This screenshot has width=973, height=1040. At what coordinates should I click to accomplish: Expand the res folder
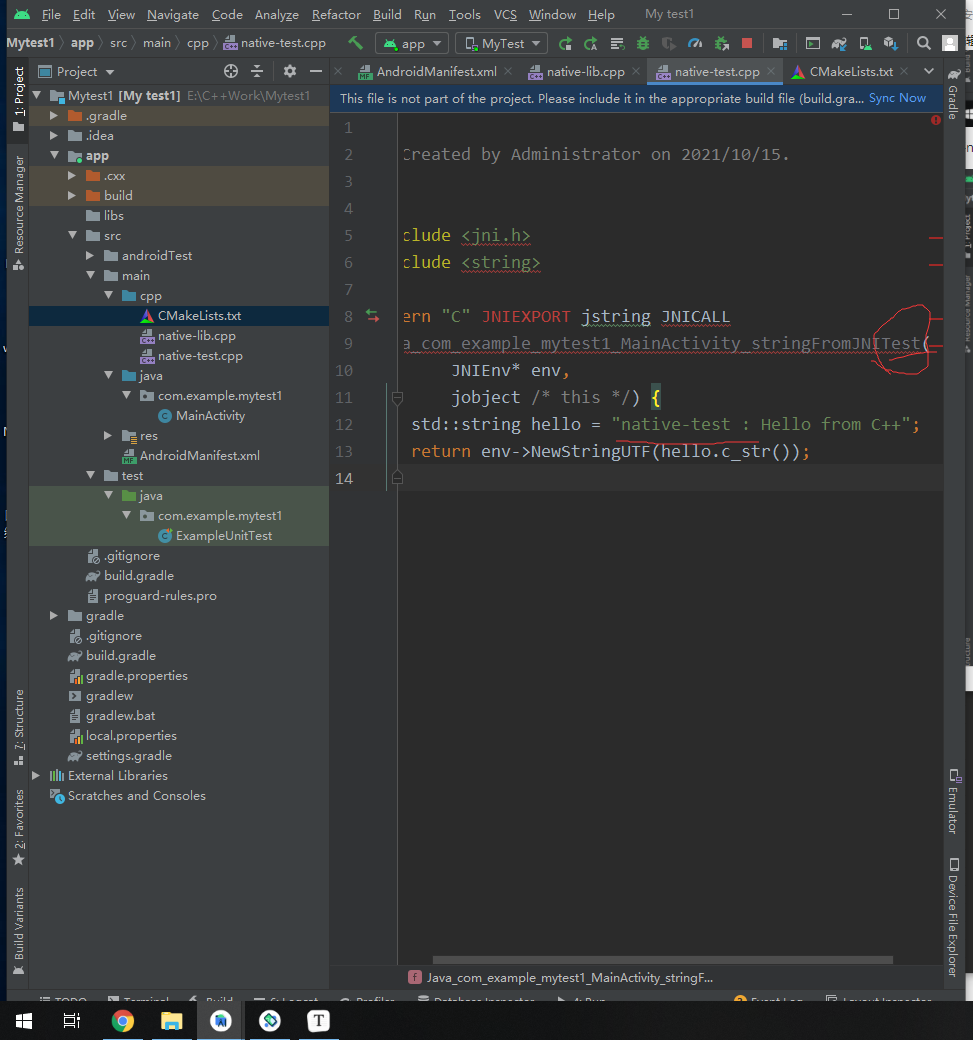108,436
